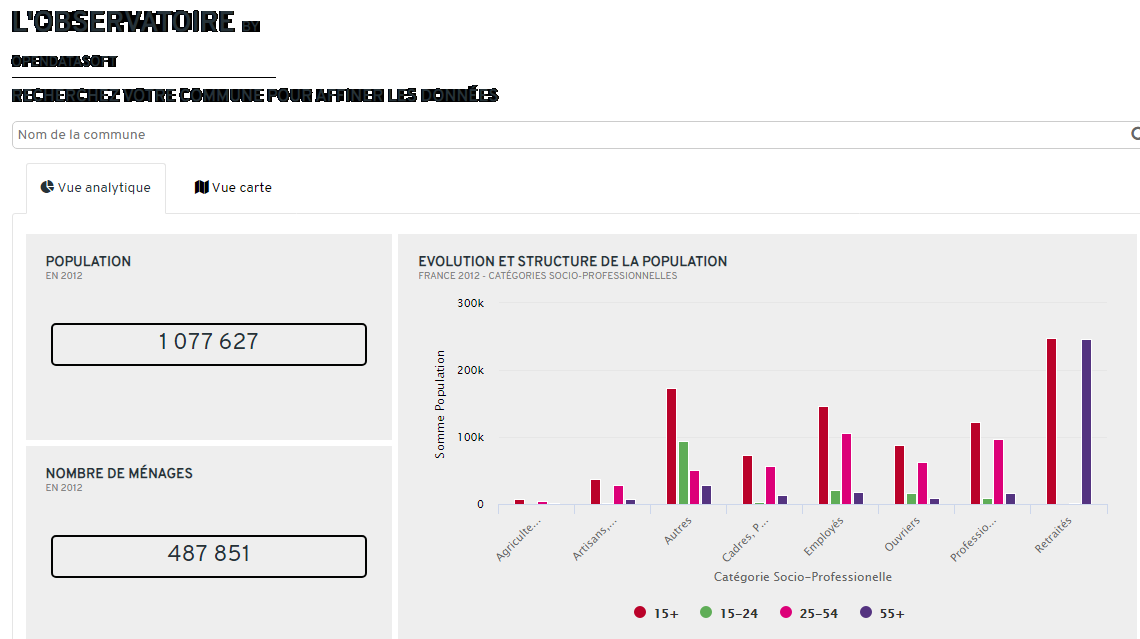The image size is (1140, 639).
Task: Click the population value 1 077 627
Action: [x=209, y=343]
